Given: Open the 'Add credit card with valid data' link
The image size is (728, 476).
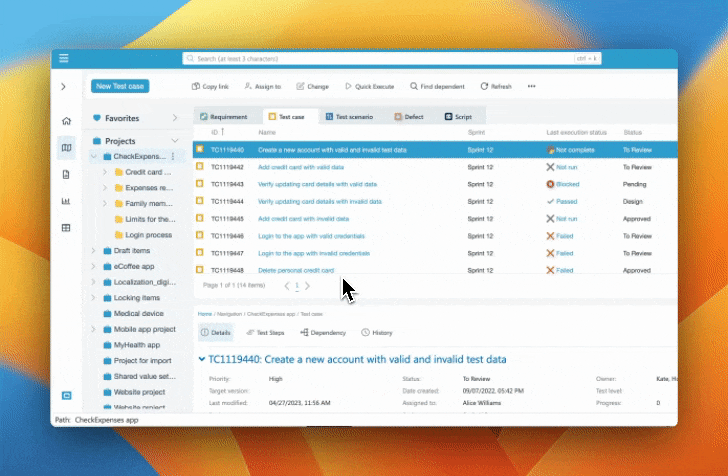Looking at the screenshot, I should pyautogui.click(x=300, y=167).
